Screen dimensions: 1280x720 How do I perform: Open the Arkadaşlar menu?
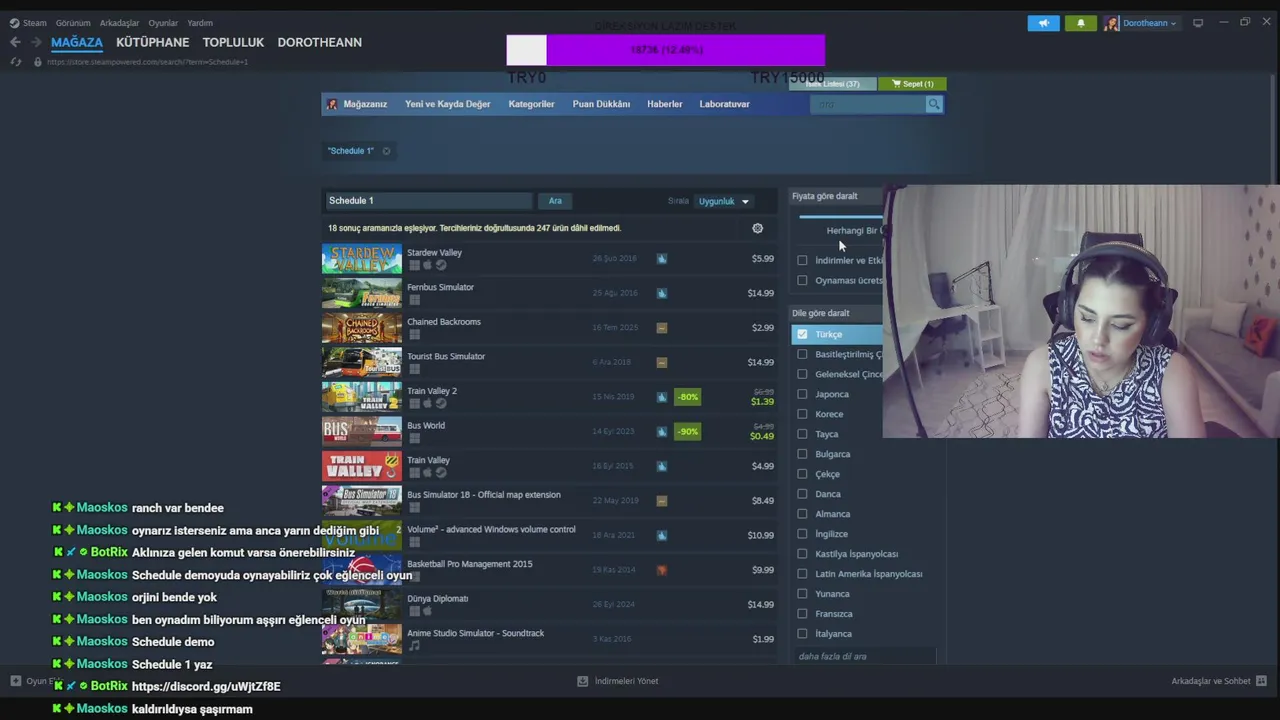[x=119, y=23]
